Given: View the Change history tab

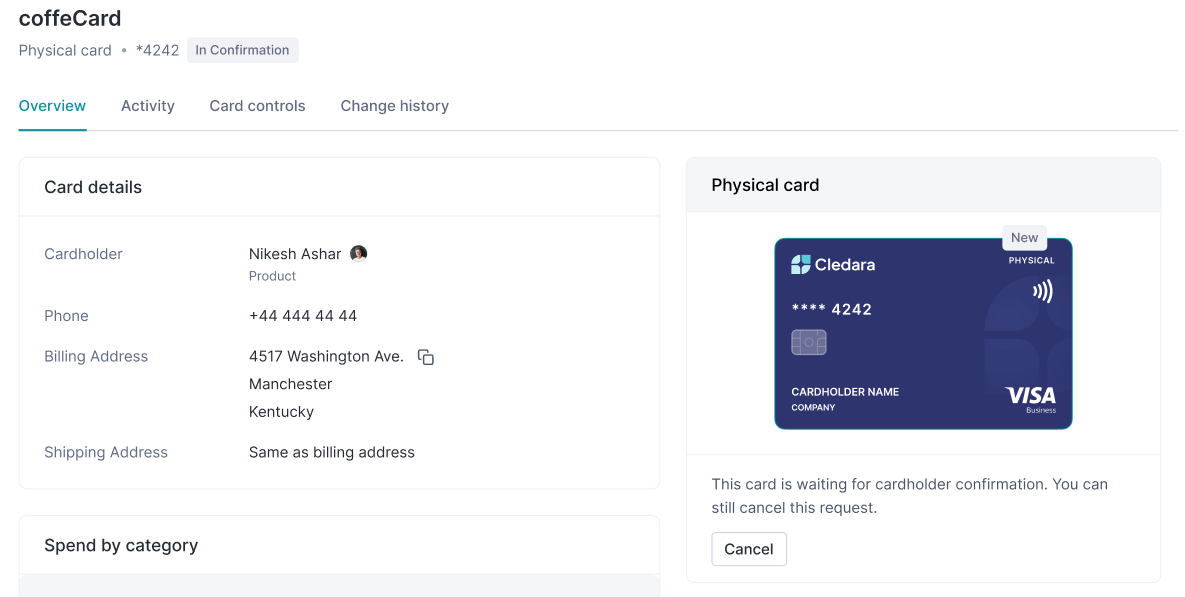Looking at the screenshot, I should coord(394,106).
